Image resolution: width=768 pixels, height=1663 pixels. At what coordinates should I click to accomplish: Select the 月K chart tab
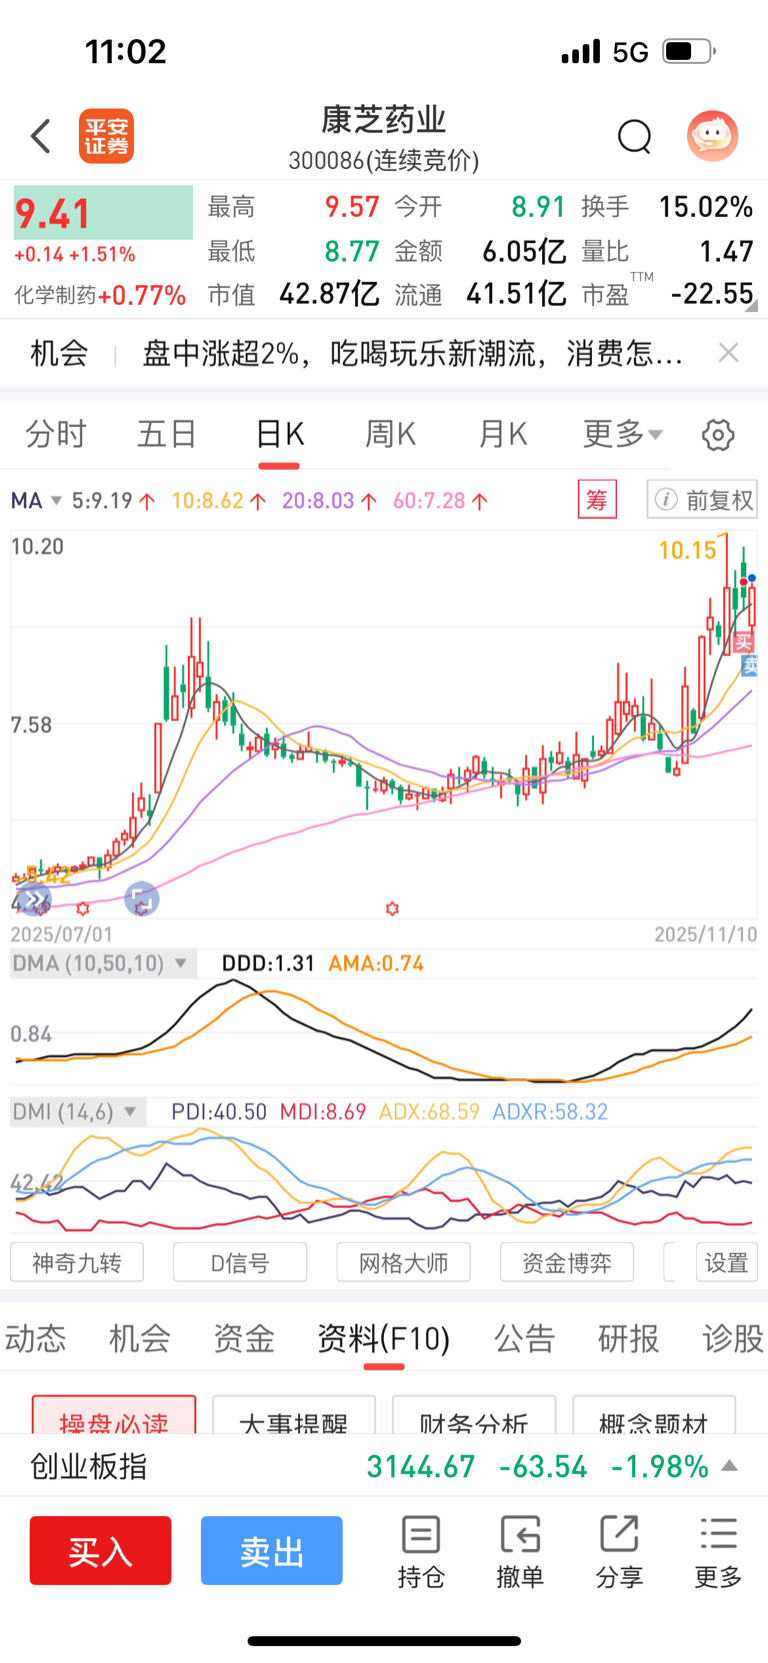(502, 434)
